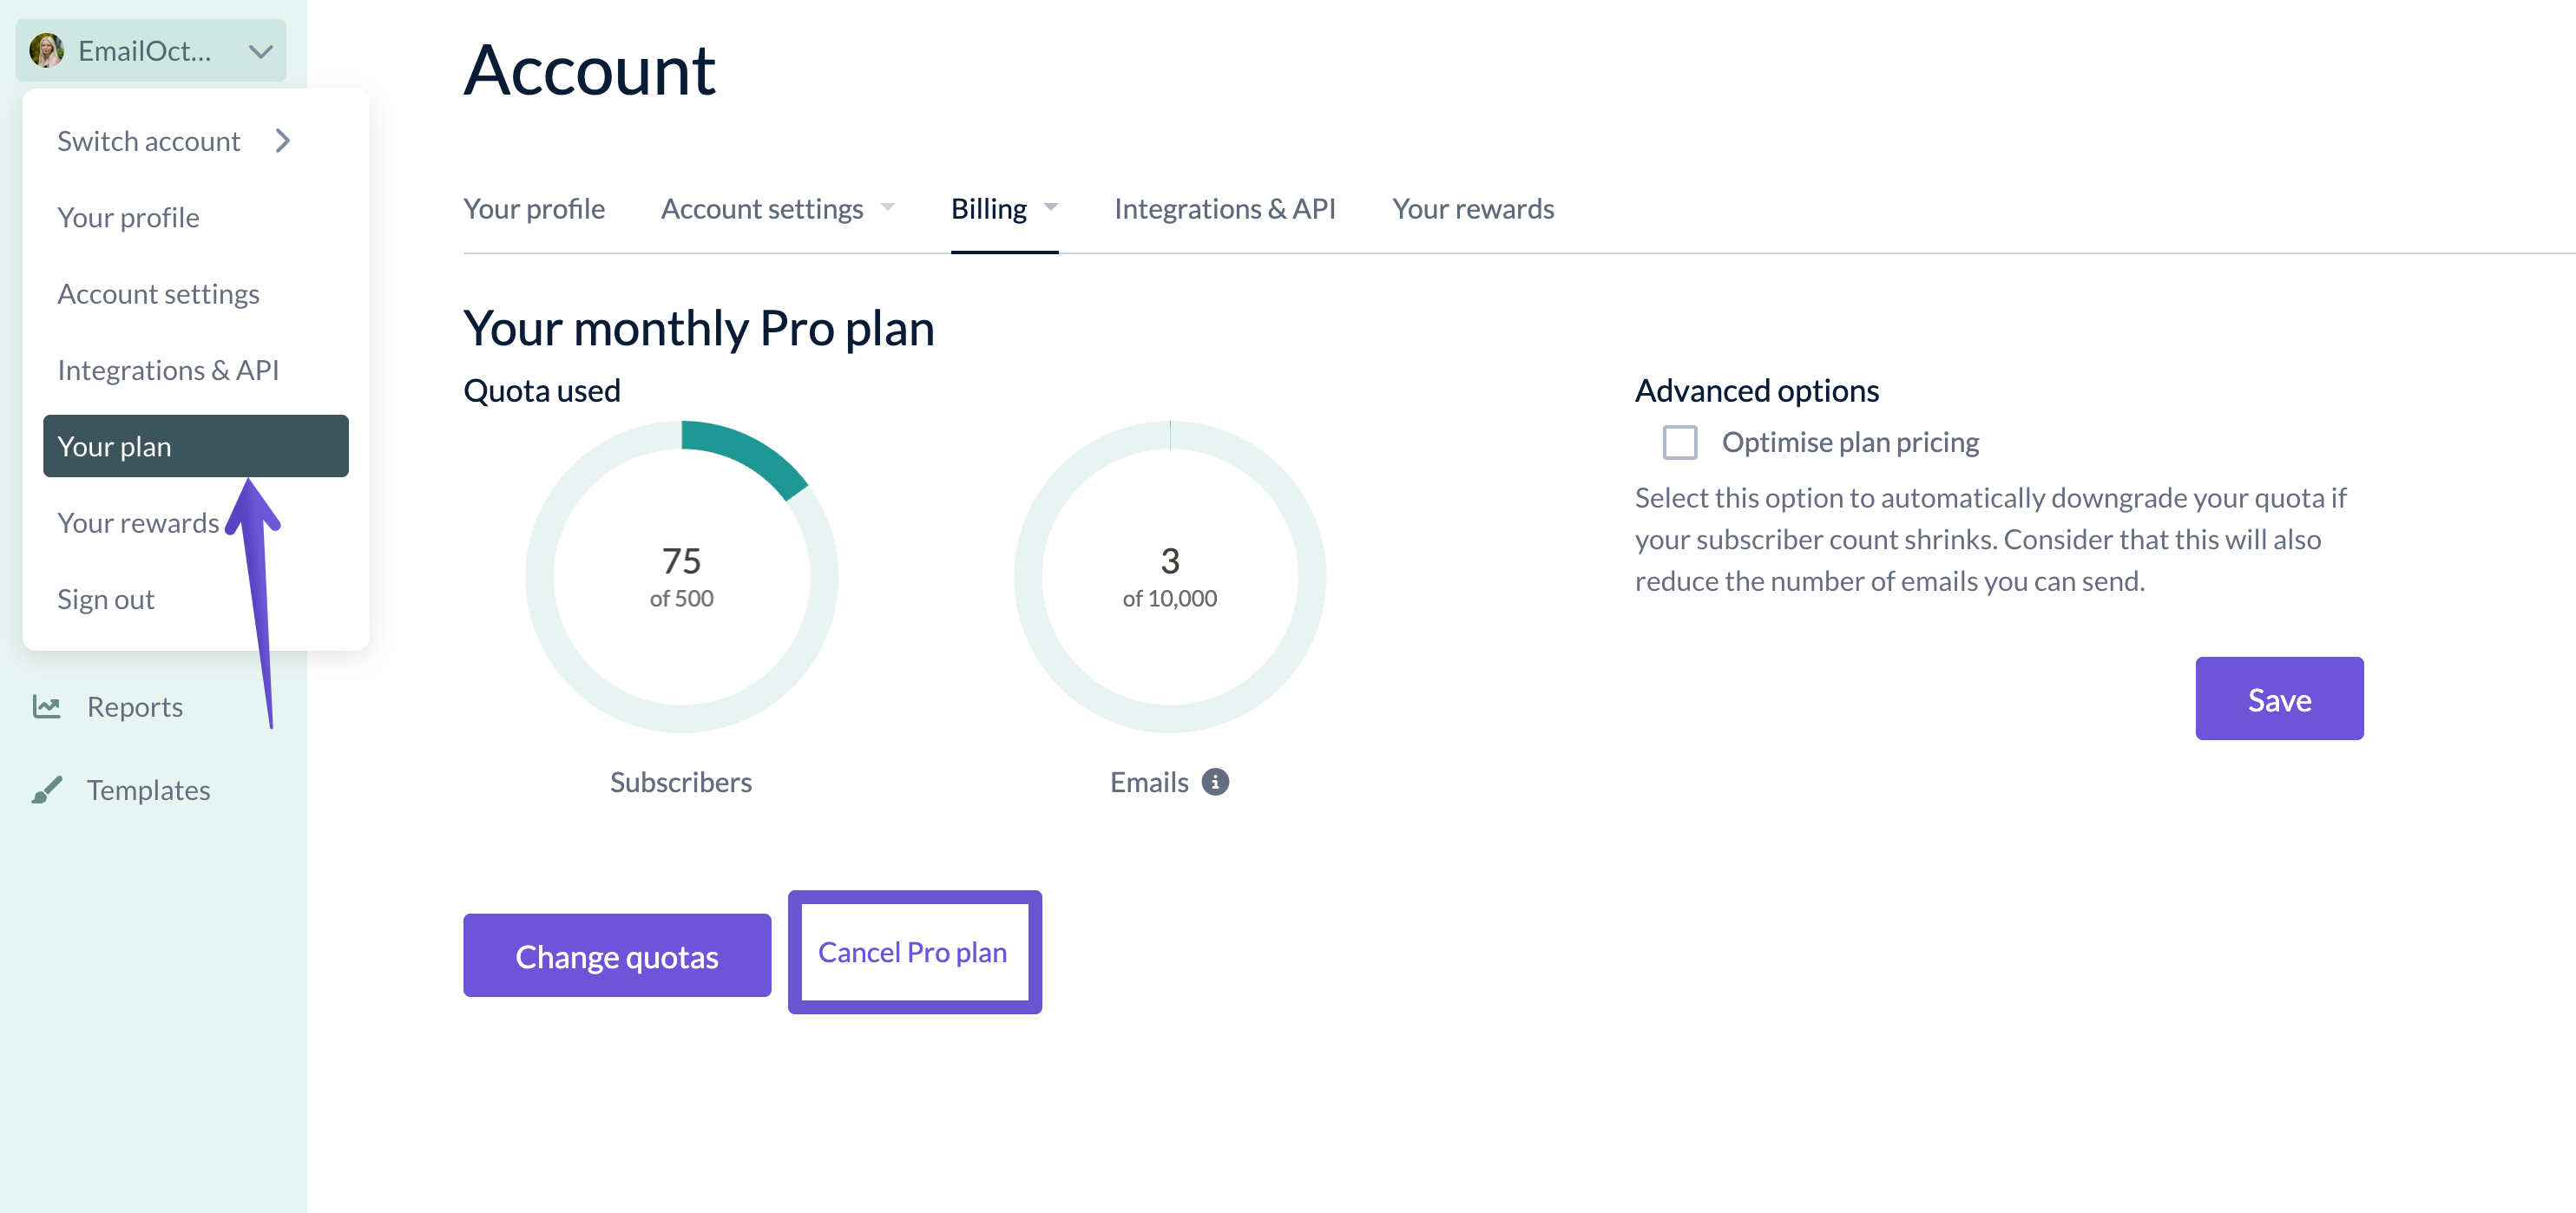Click the Save button
This screenshot has height=1213, width=2576.
2278,699
